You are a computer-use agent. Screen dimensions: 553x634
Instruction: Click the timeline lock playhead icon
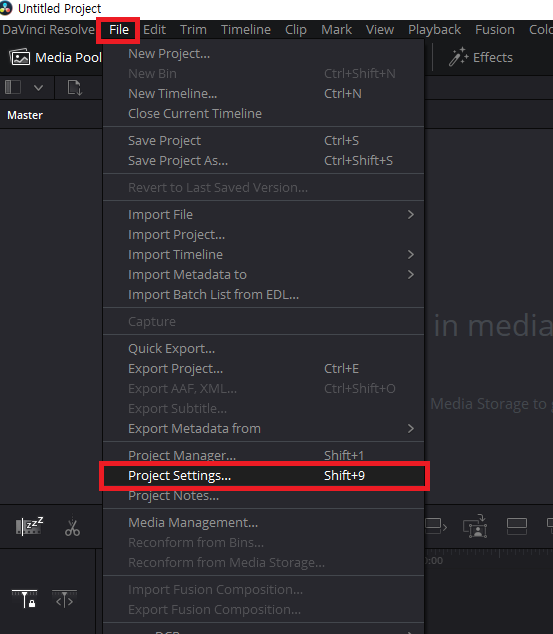pyautogui.click(x=24, y=599)
